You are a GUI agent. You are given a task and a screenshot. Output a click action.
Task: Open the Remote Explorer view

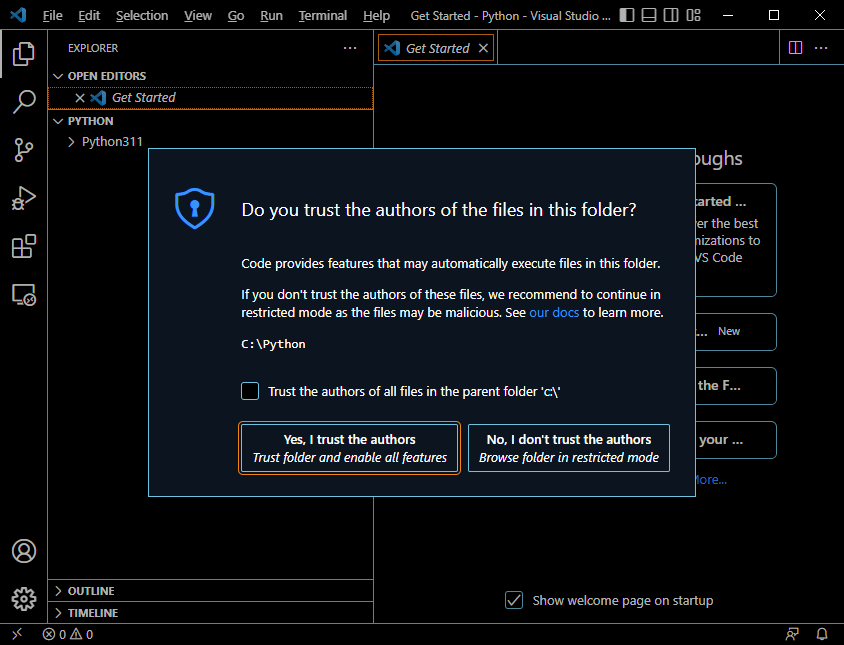pyautogui.click(x=24, y=295)
